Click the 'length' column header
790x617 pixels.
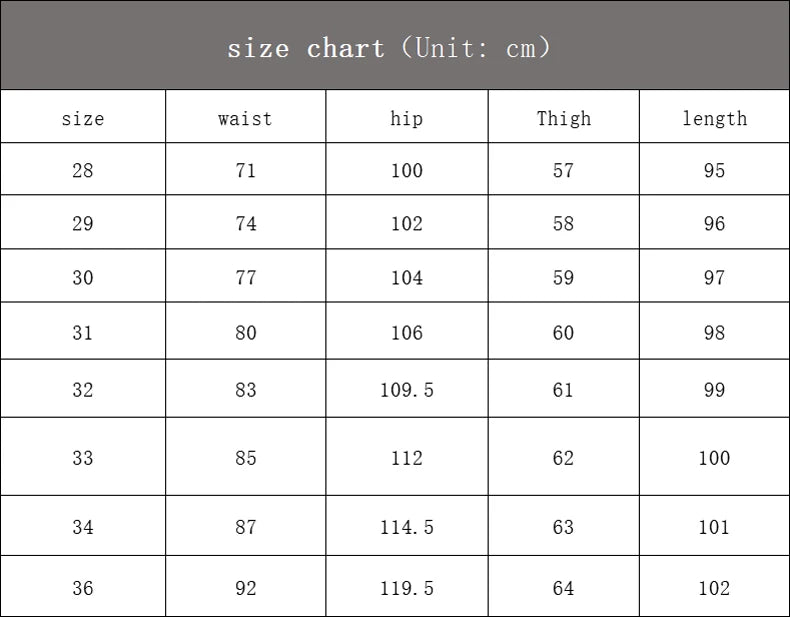tap(714, 118)
